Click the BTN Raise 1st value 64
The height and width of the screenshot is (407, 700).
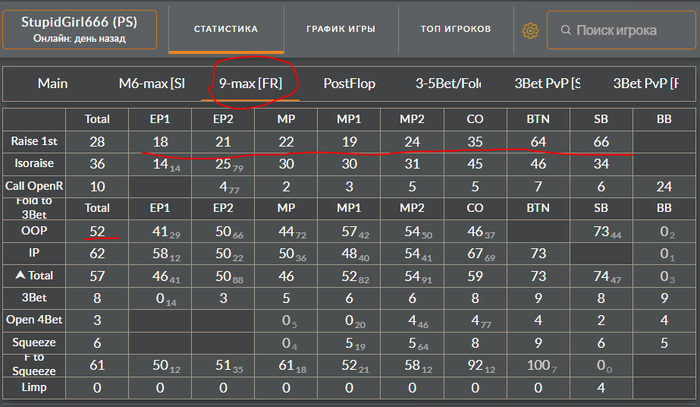[x=538, y=142]
